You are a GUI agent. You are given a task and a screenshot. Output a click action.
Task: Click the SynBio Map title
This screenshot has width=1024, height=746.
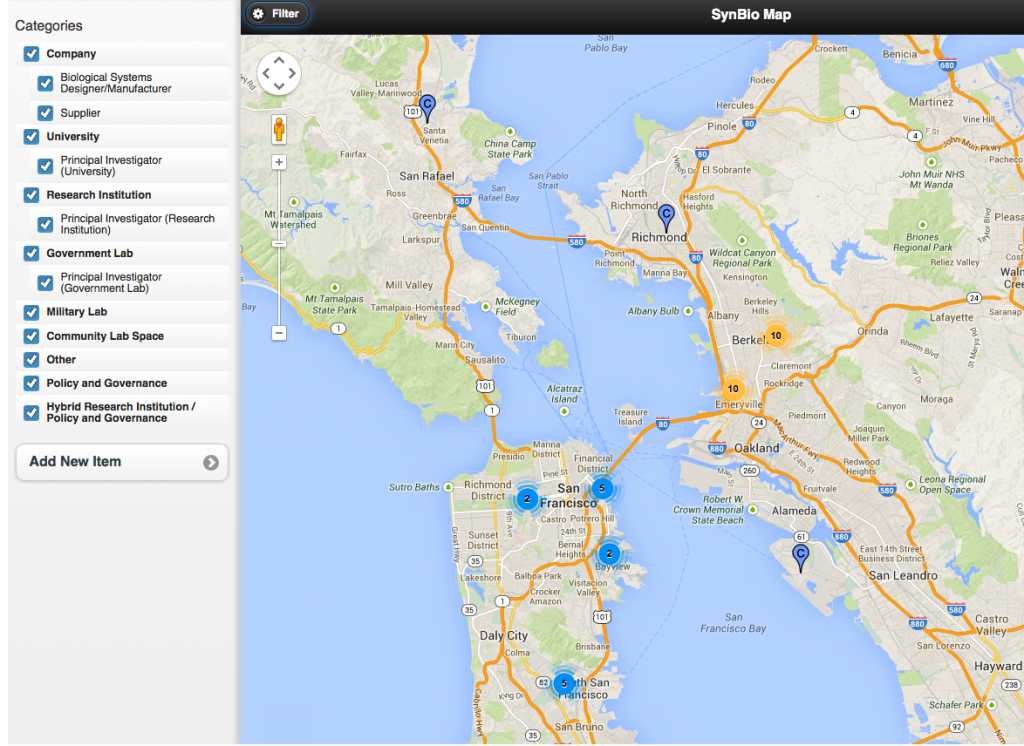pyautogui.click(x=750, y=14)
